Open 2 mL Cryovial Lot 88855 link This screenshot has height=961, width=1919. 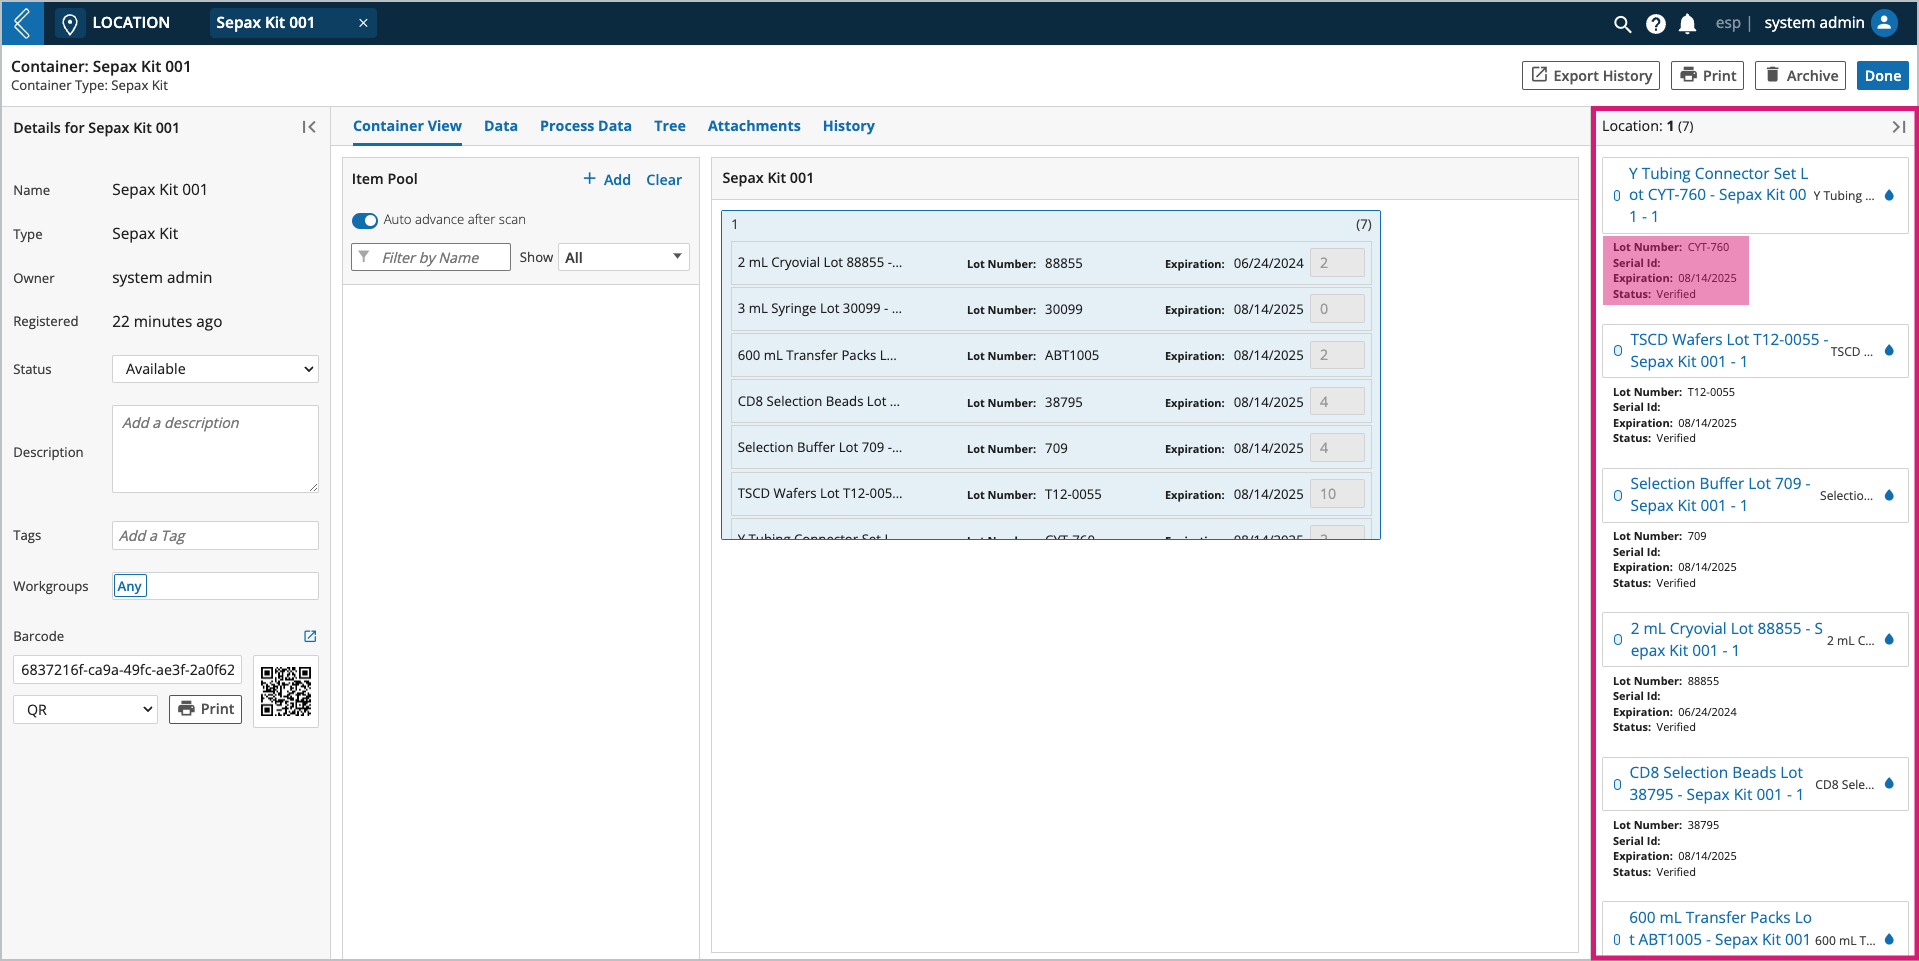tap(1726, 640)
